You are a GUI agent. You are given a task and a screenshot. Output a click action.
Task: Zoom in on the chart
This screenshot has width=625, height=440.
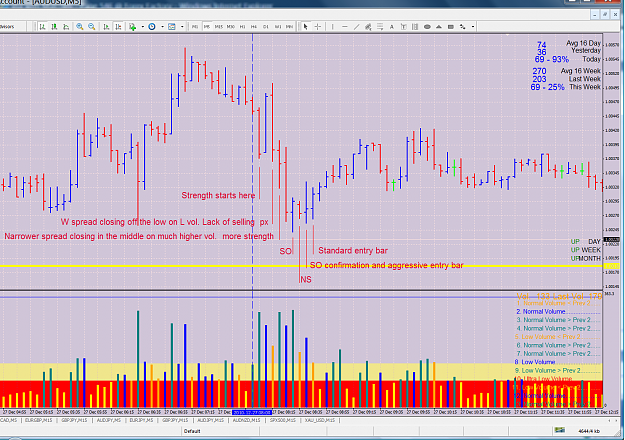80,27
